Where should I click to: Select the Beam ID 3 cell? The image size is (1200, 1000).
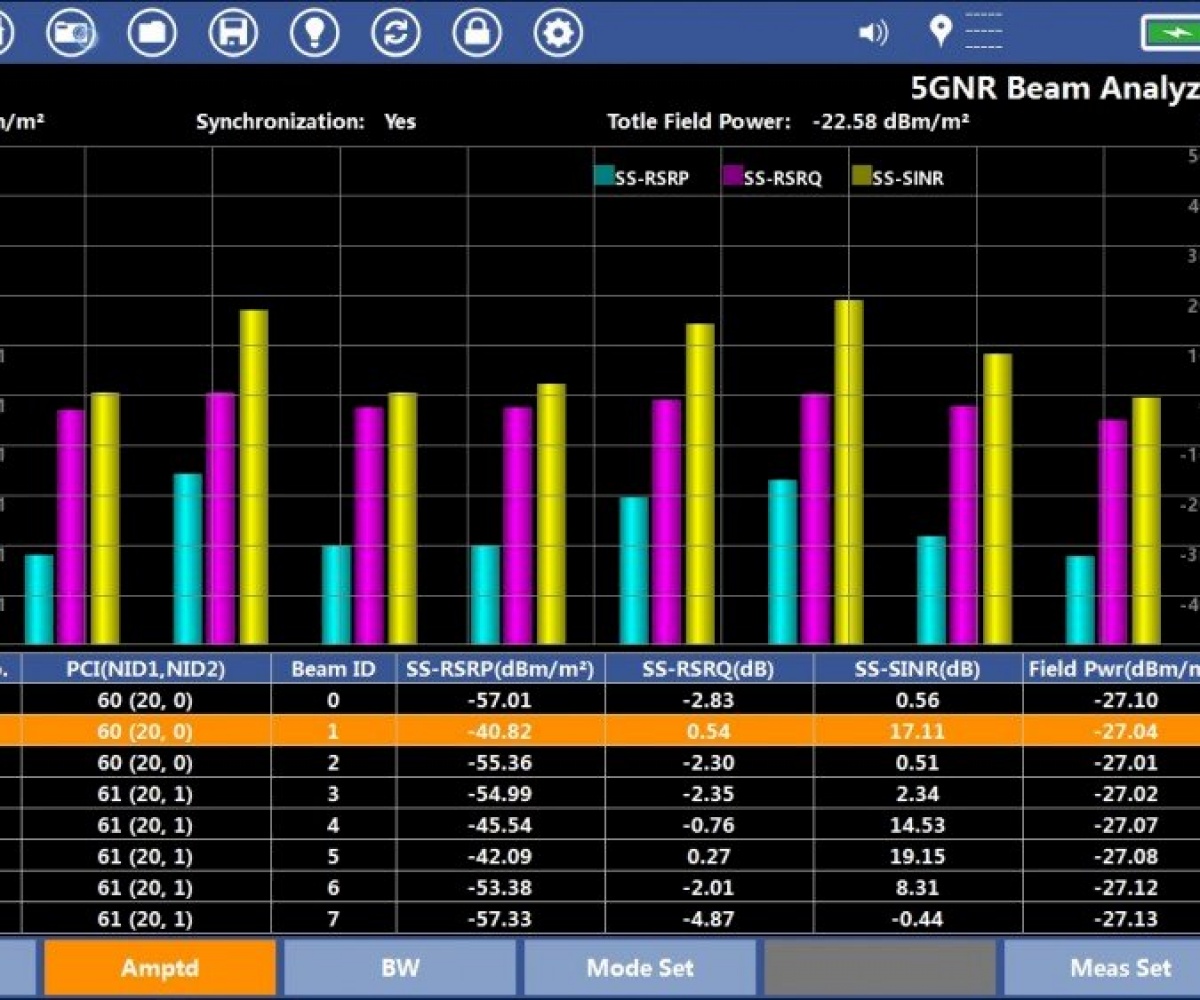coord(333,794)
